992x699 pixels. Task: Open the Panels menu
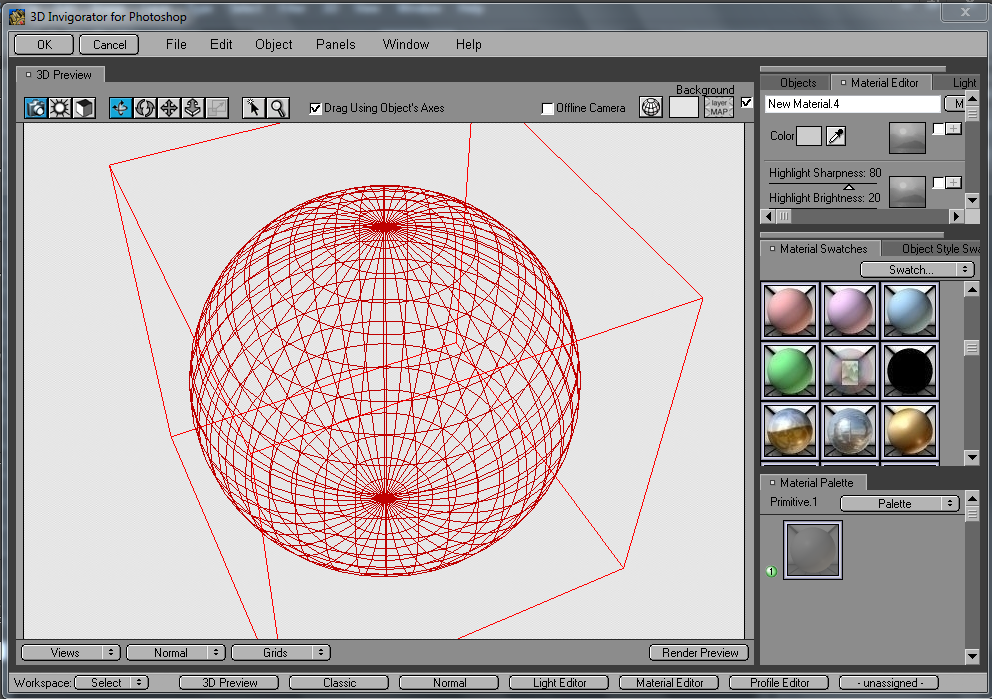tap(336, 44)
